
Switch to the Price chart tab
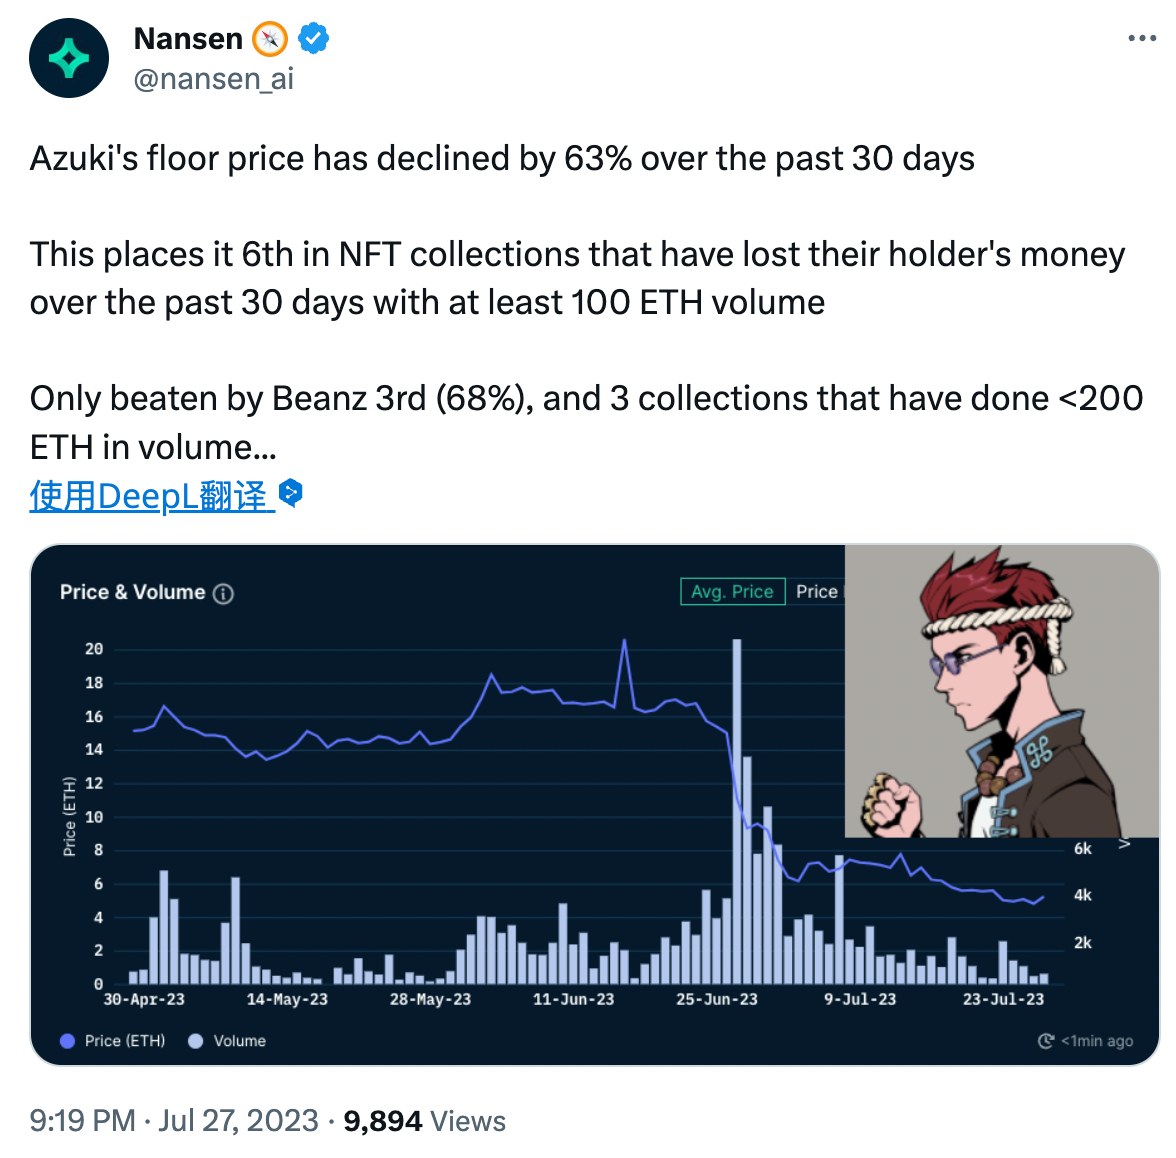(x=816, y=592)
